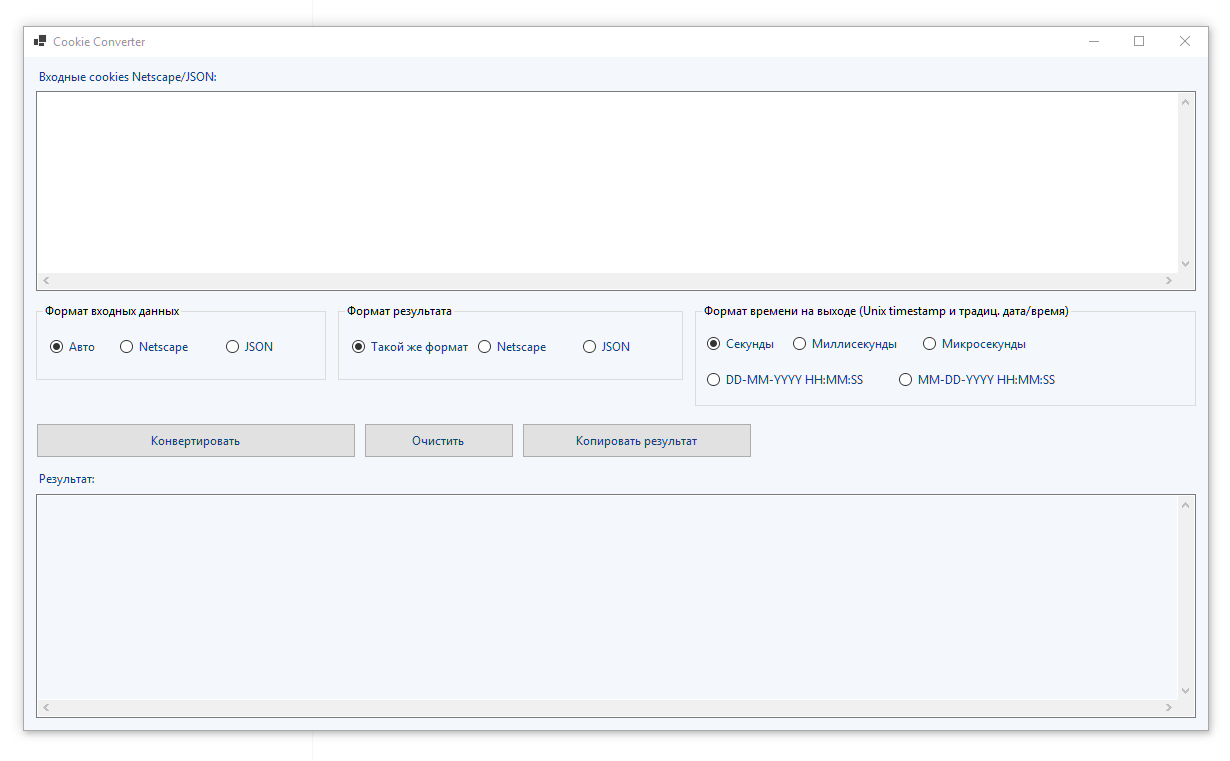This screenshot has width=1230, height=761.
Task: Click down arrow of input box vertical scrollbar
Action: [1186, 264]
